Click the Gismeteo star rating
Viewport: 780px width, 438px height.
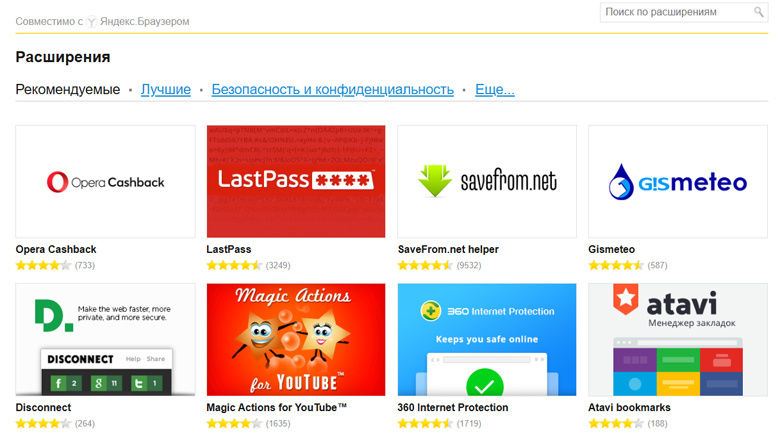click(x=616, y=265)
